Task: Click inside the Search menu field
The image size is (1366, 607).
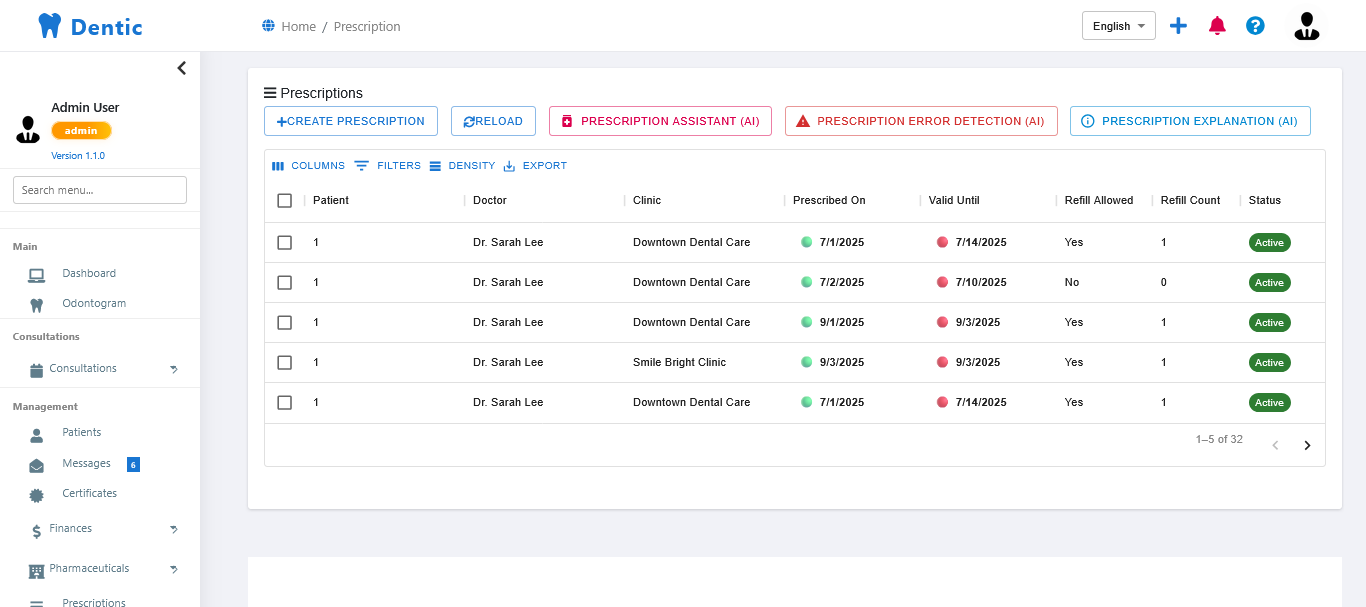Action: (99, 189)
